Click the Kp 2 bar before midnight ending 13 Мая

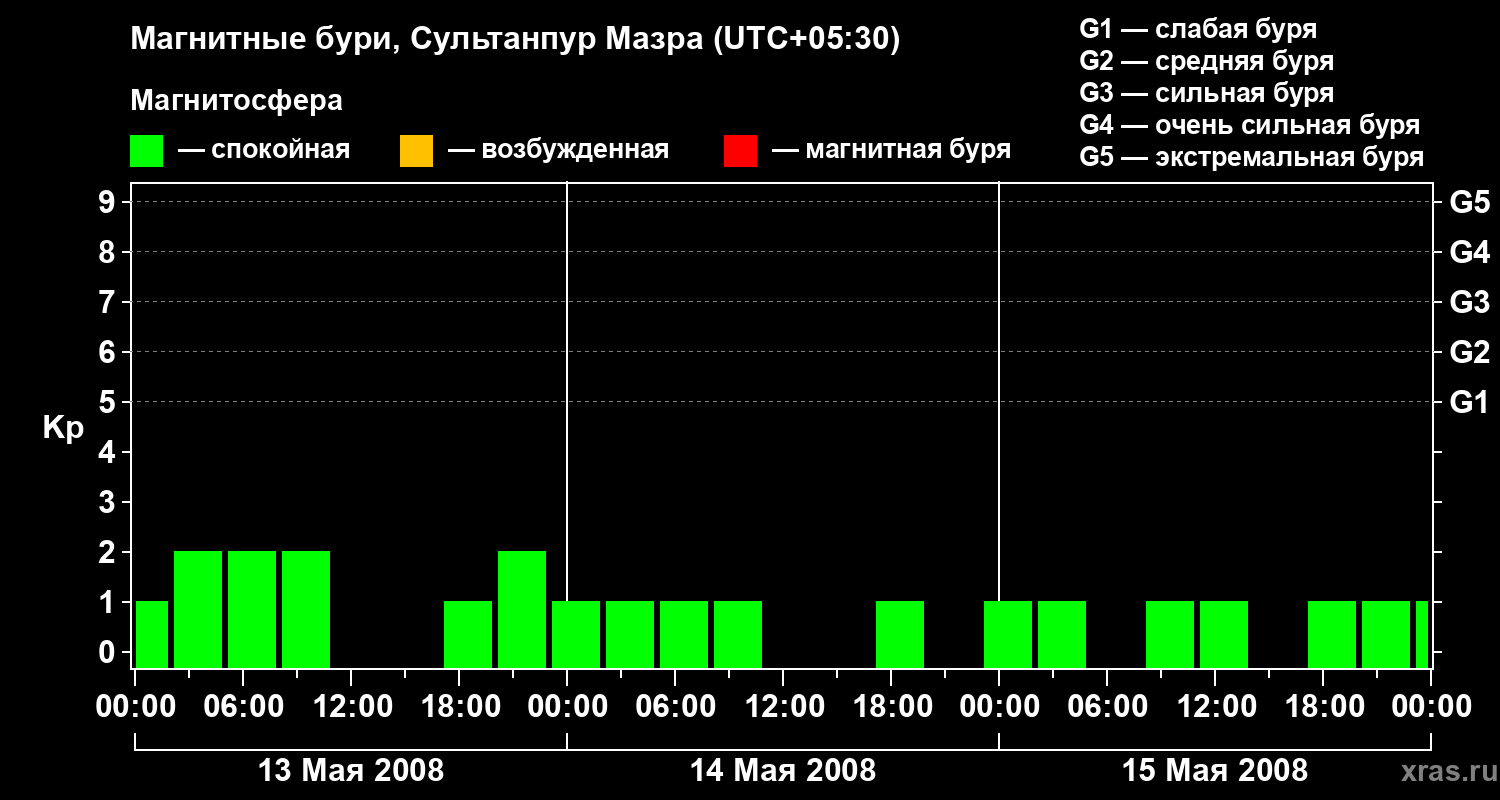click(522, 609)
